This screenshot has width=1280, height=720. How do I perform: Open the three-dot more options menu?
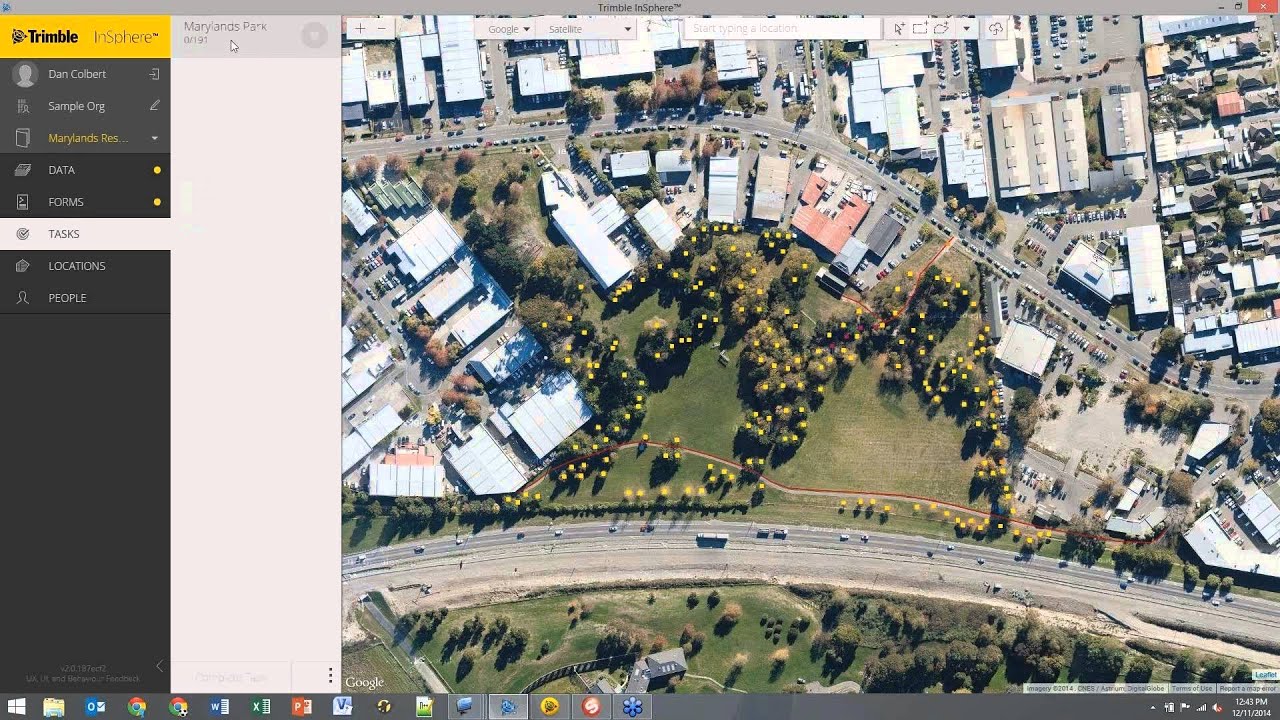[330, 676]
